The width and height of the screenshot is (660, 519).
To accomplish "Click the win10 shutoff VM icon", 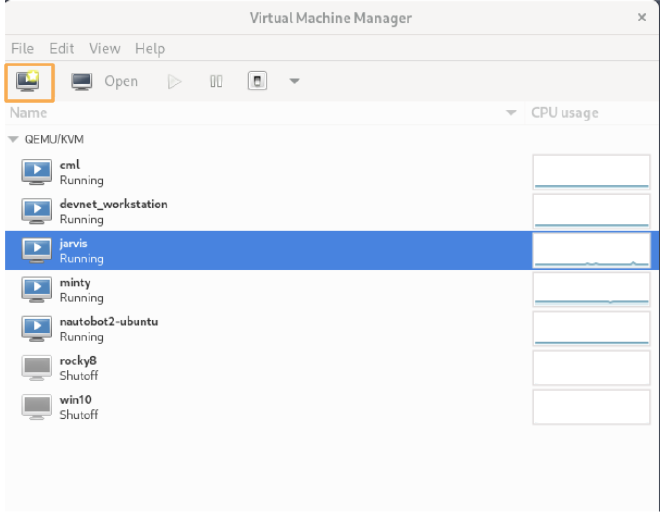I will point(37,407).
